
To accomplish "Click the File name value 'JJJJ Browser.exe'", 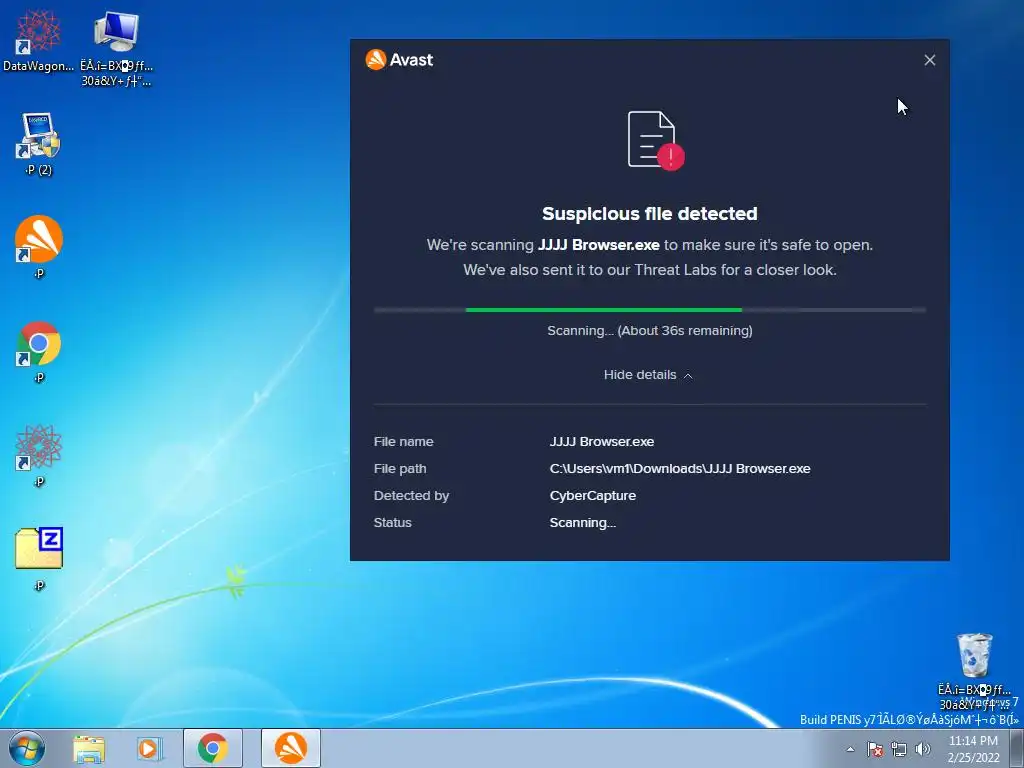I will coord(601,441).
